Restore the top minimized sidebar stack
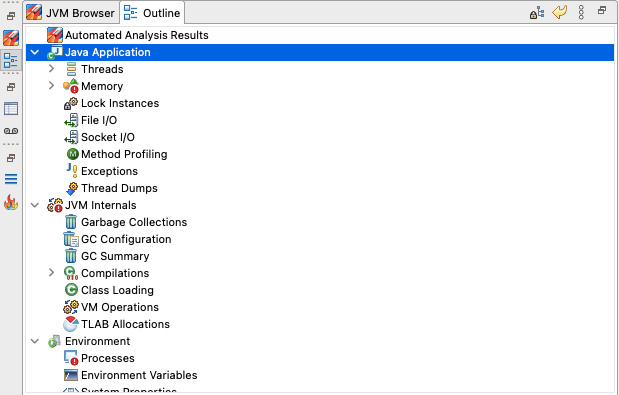The height and width of the screenshot is (395, 619). coord(11,16)
